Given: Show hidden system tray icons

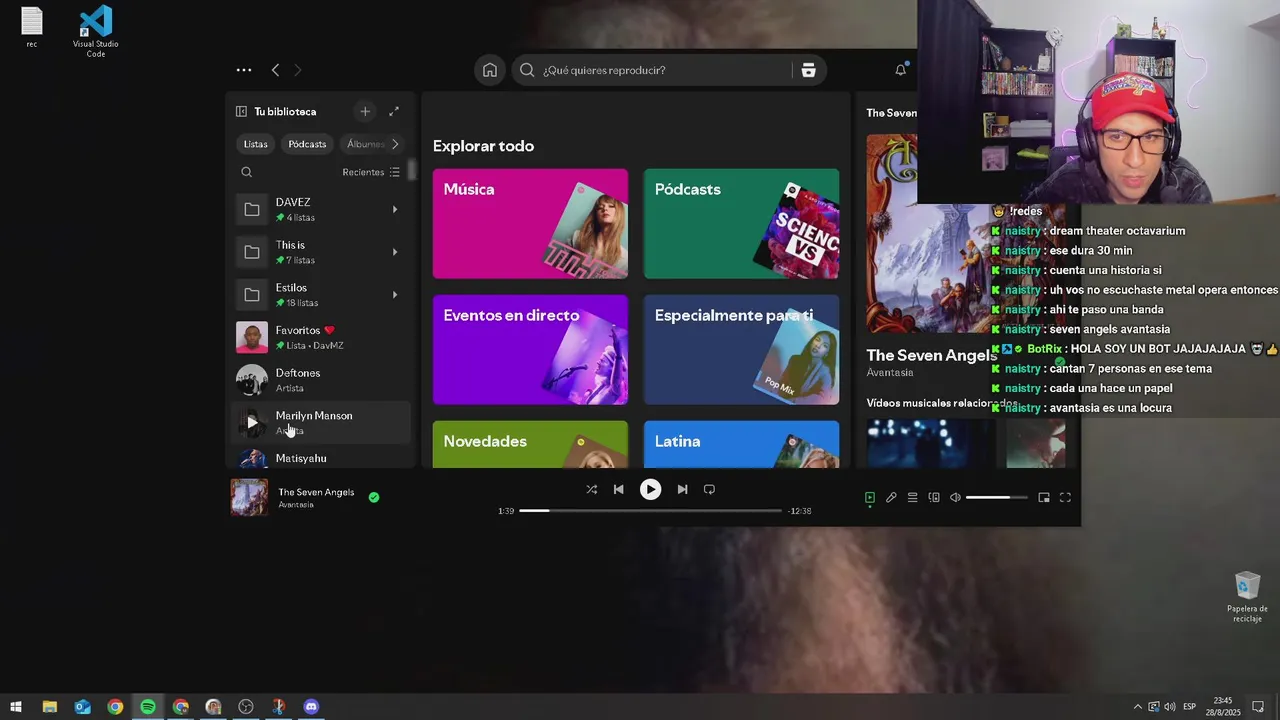Looking at the screenshot, I should (x=1137, y=707).
